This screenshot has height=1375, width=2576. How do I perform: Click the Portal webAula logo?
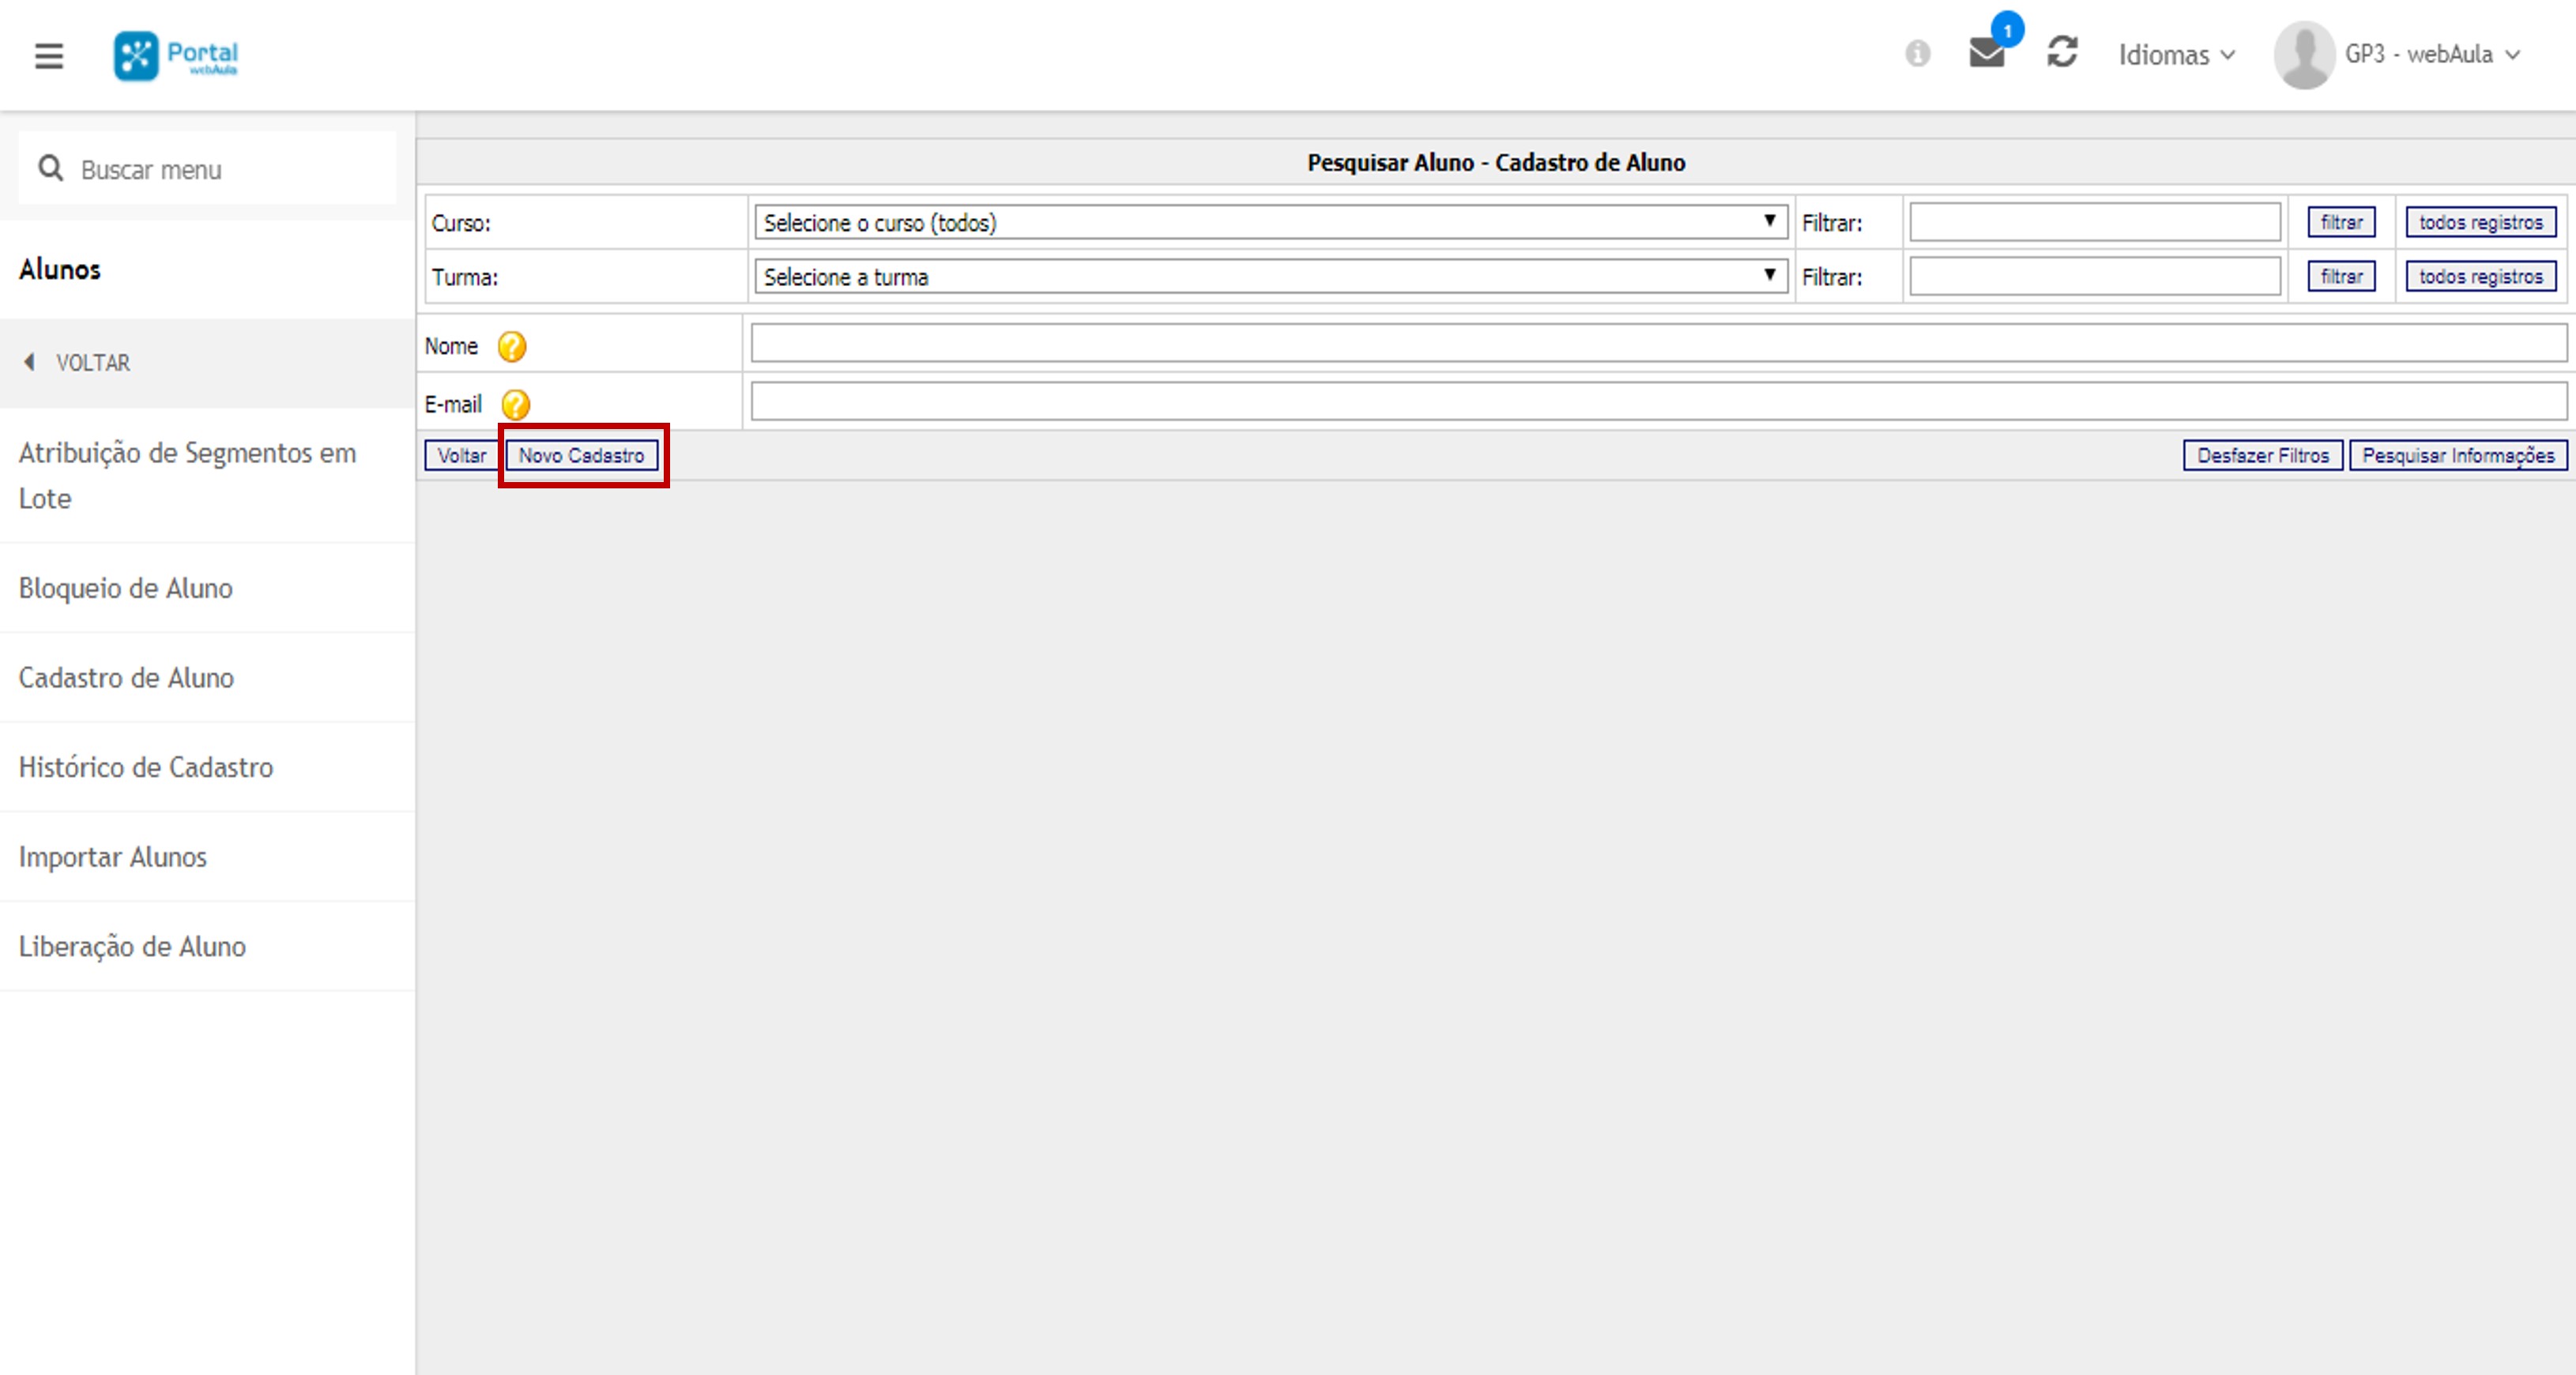(x=176, y=55)
